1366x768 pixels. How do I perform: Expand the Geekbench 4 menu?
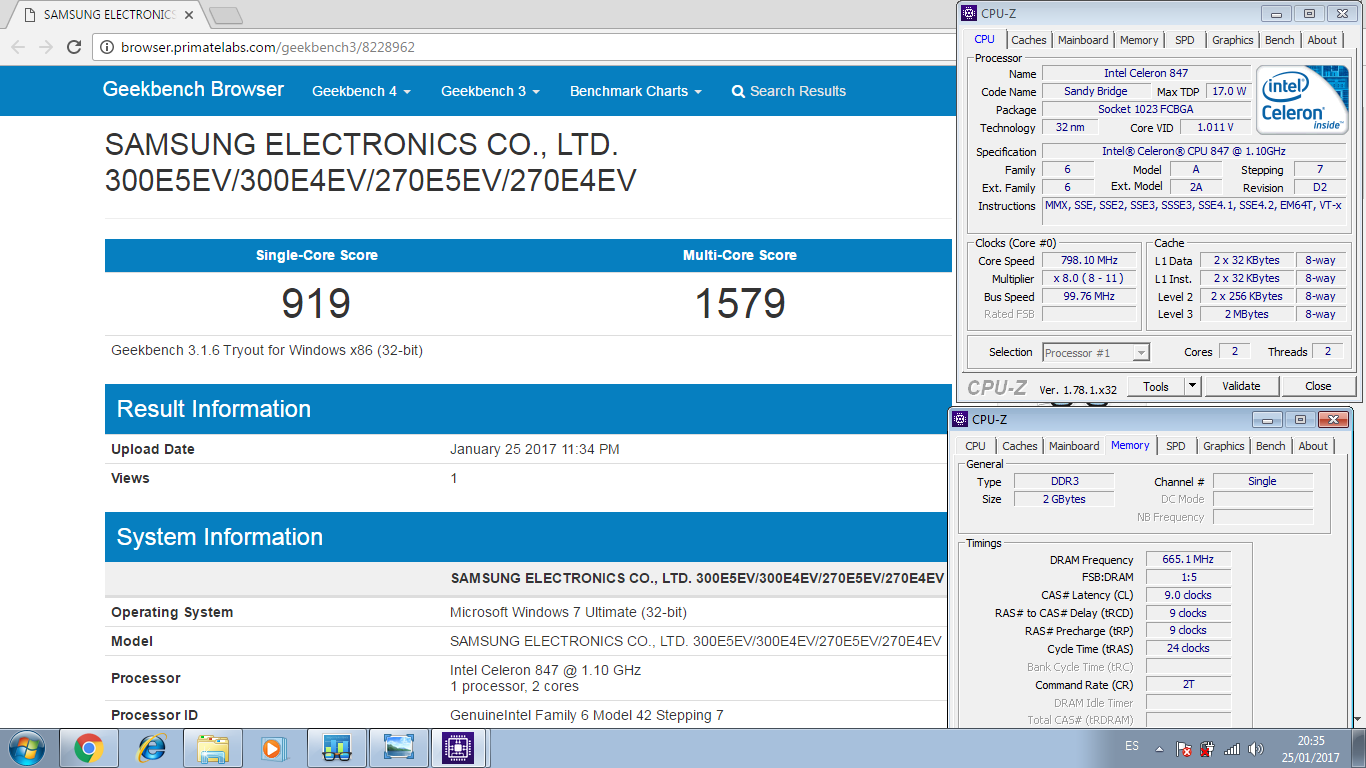361,91
